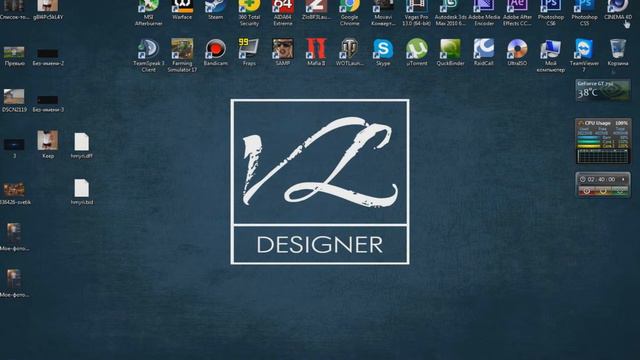This screenshot has height=360, width=640.
Task: Launch the Warface game shortcut
Action: (x=182, y=11)
